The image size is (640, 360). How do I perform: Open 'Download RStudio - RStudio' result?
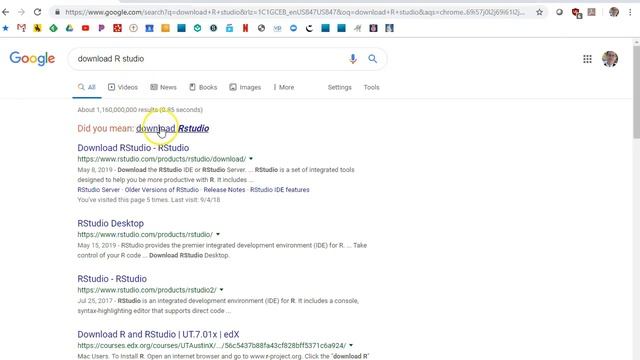pos(133,148)
